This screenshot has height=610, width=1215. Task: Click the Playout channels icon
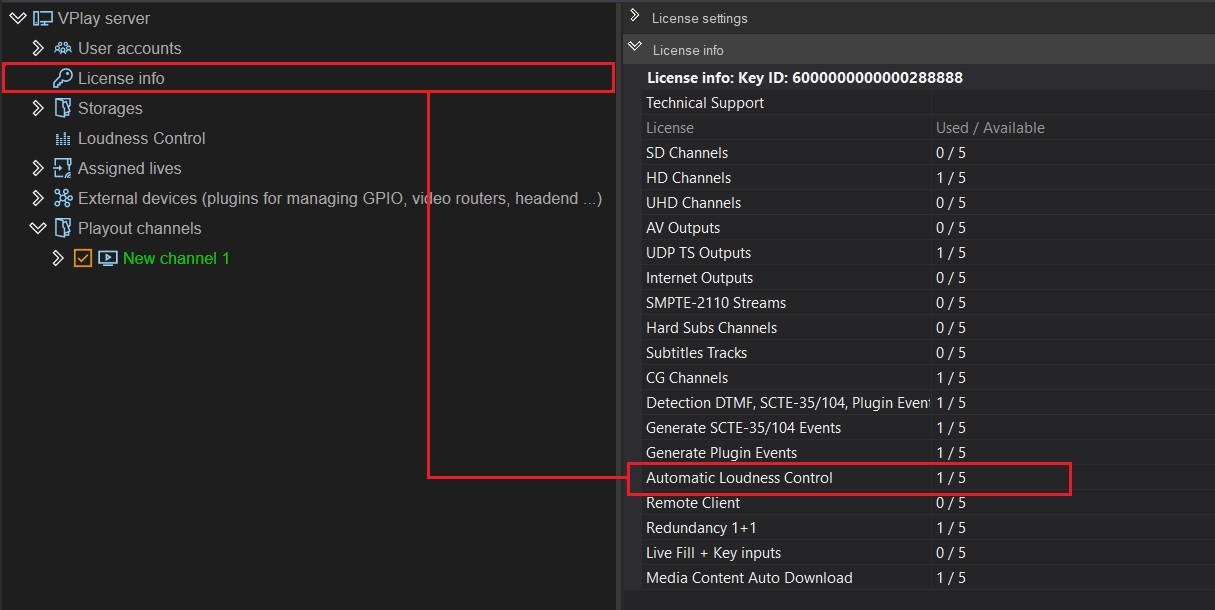[62, 228]
